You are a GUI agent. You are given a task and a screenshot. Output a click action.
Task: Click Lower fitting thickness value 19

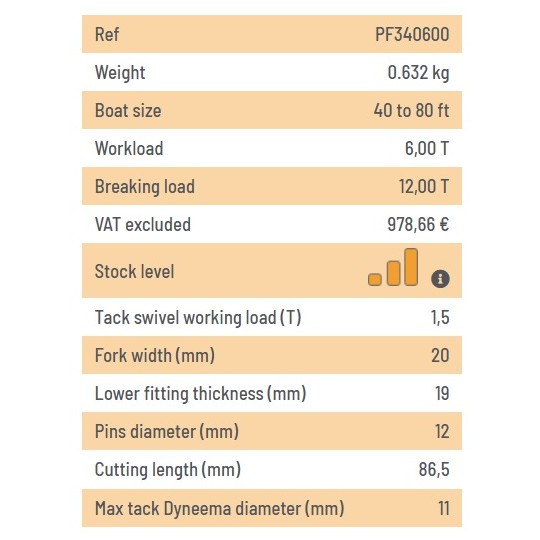click(x=443, y=393)
